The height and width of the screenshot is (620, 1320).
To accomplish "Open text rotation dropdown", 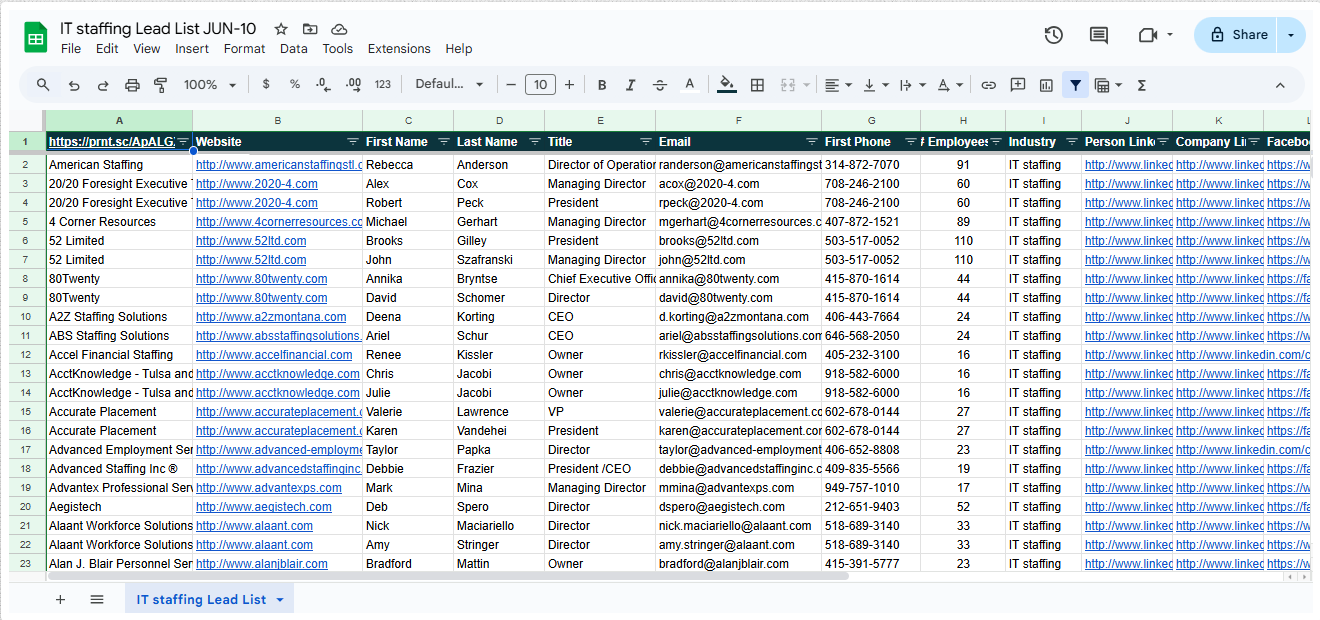I will (x=950, y=85).
